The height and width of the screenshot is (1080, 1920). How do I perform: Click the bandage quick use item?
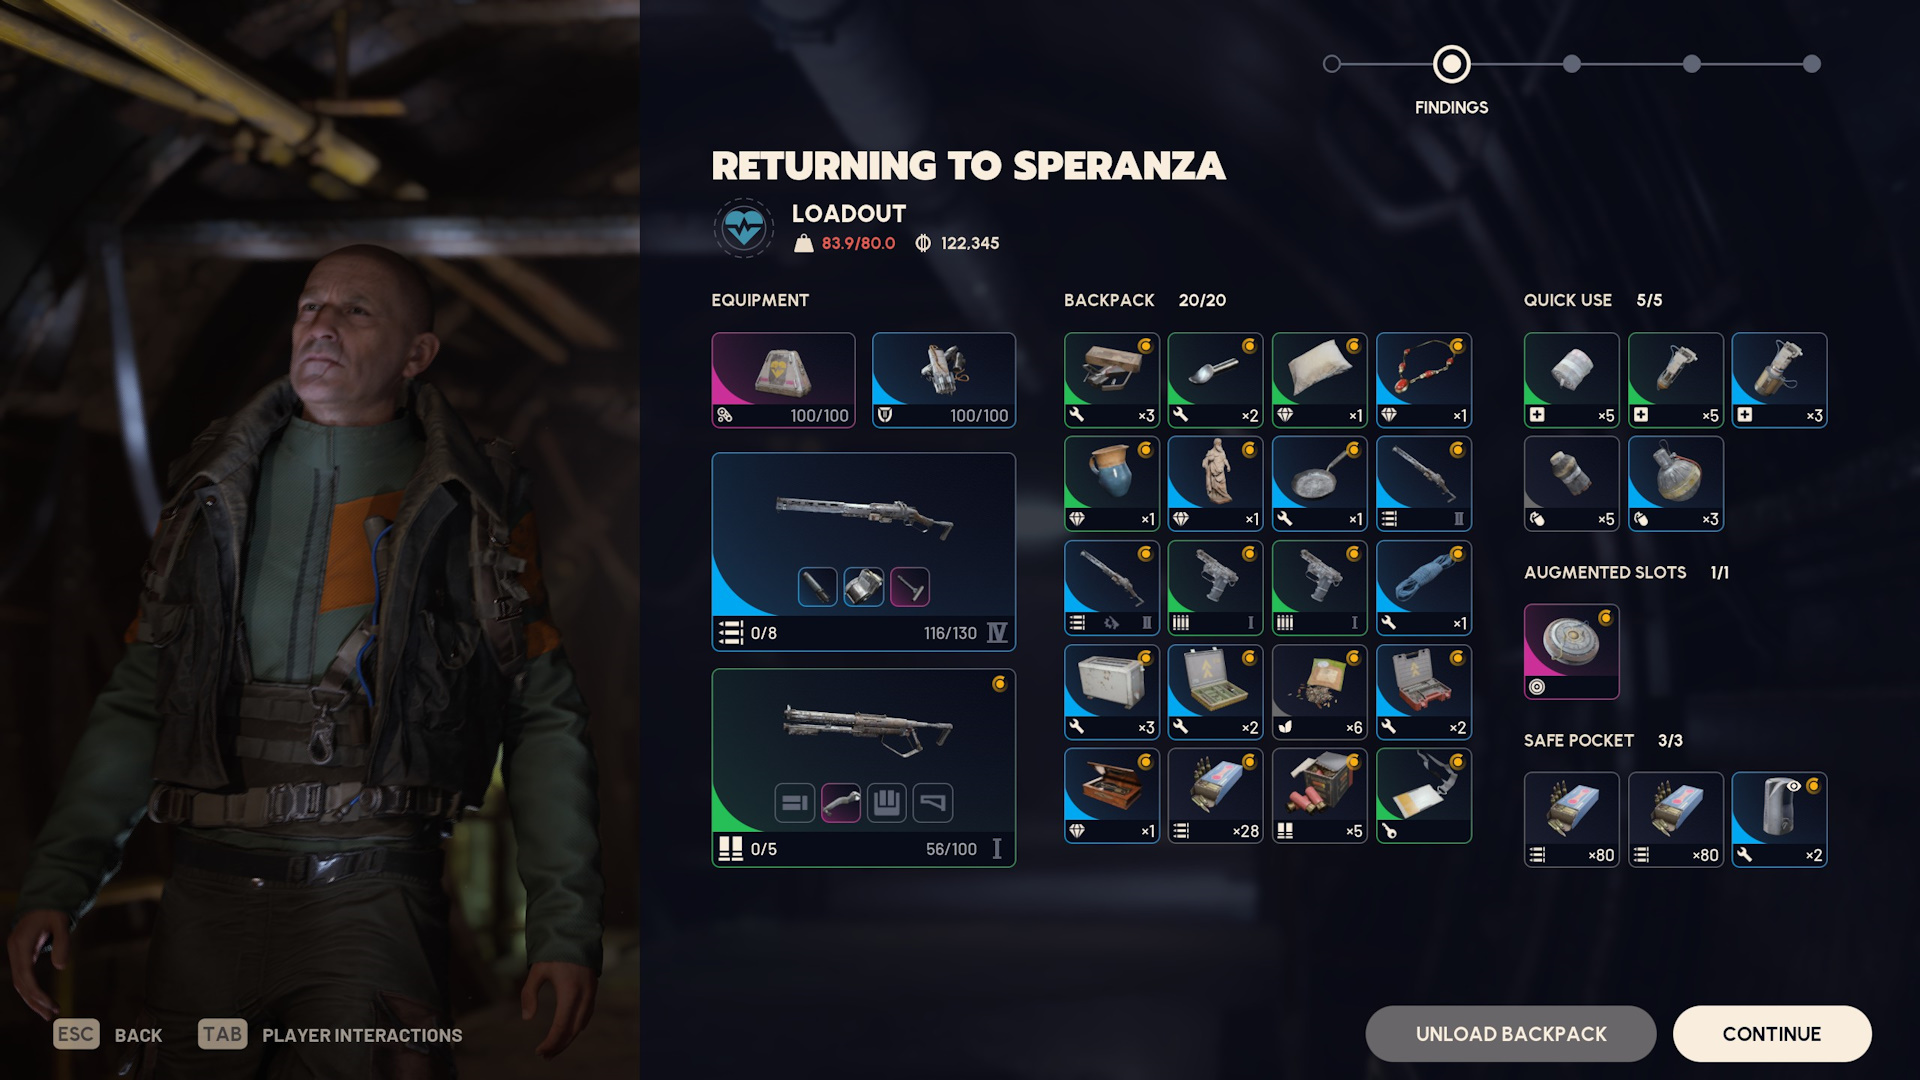point(1571,380)
